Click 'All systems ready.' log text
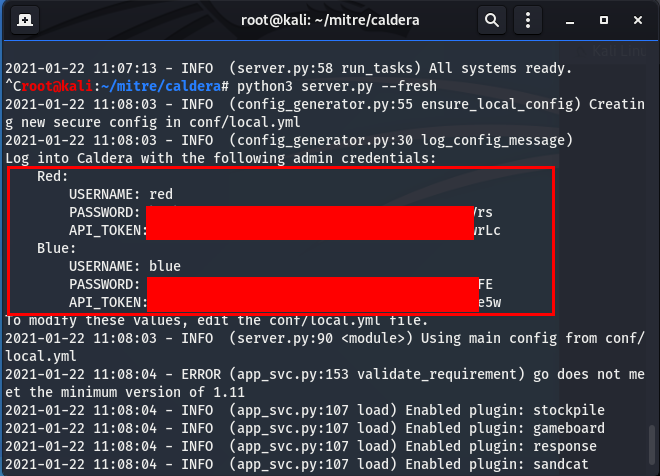Viewport: 660px width, 476px height. pyautogui.click(x=500, y=68)
